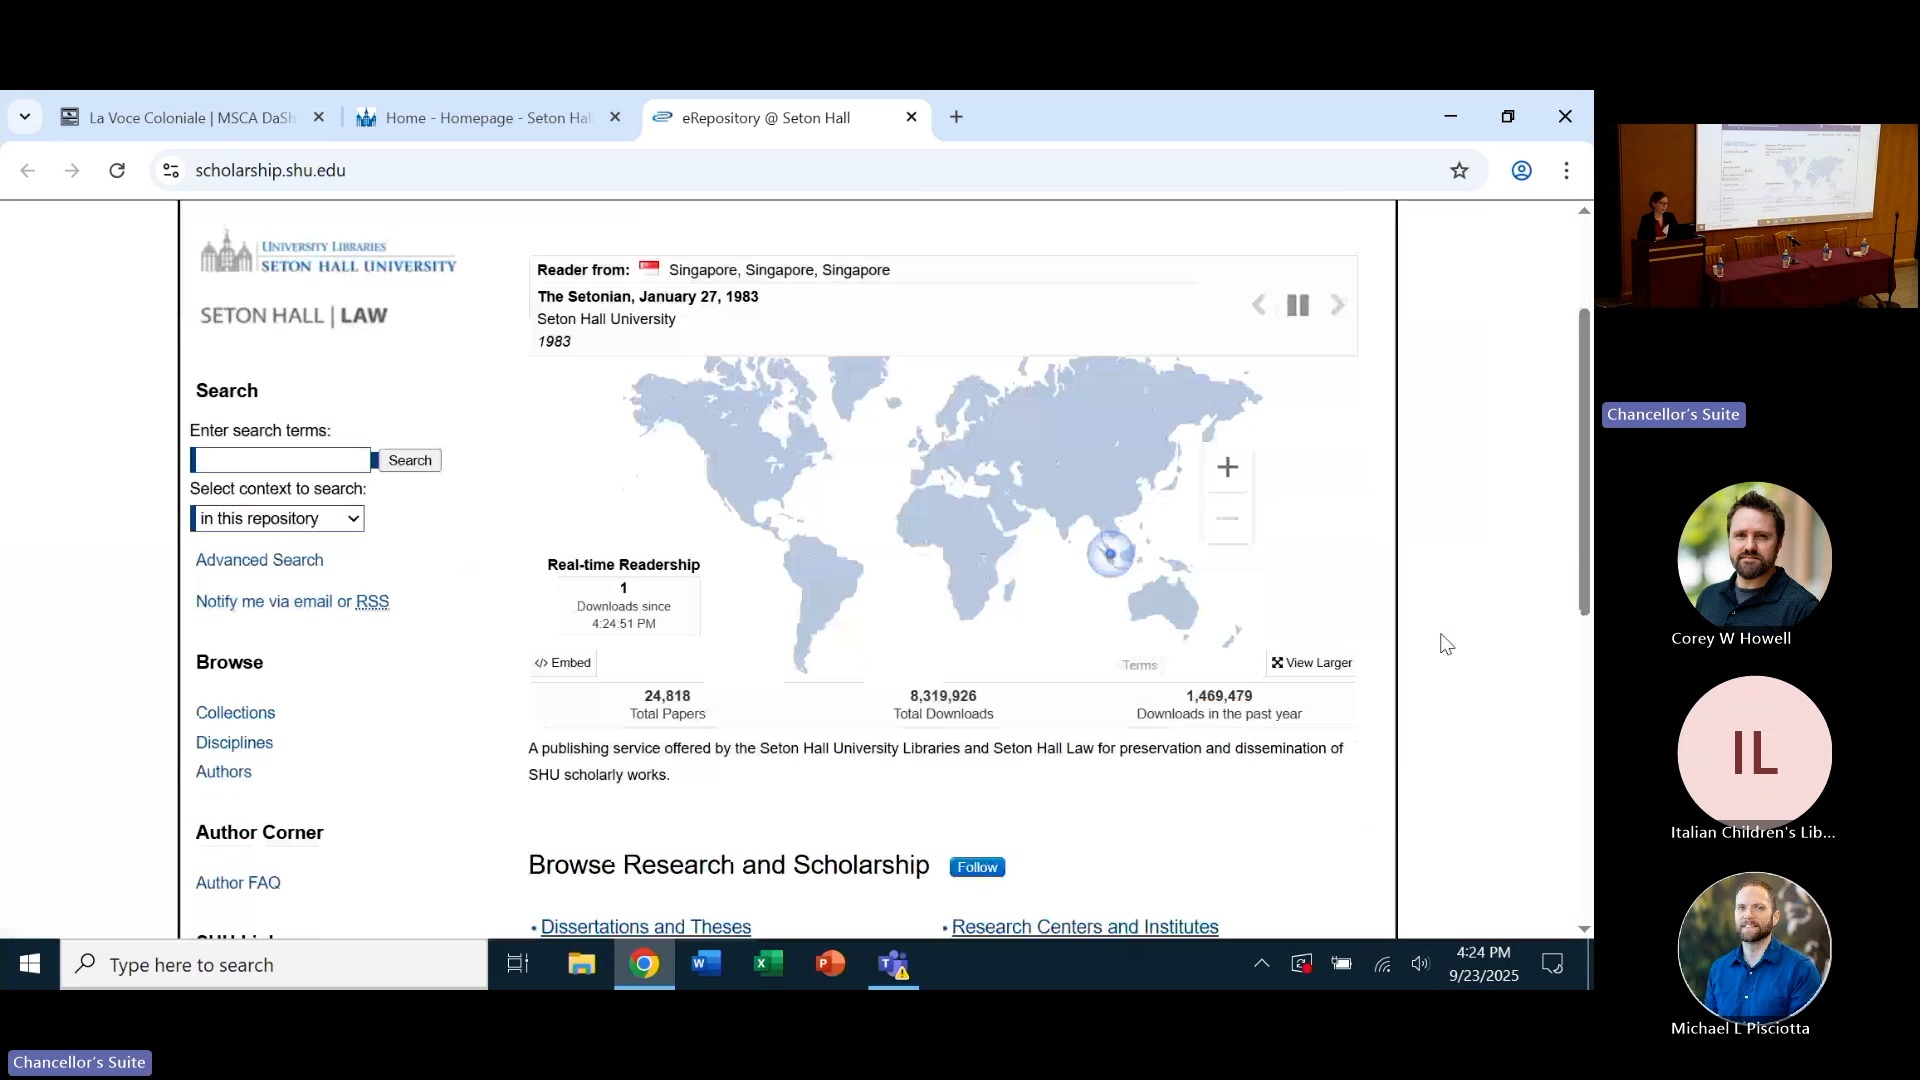Reload the page with refresh icon
The height and width of the screenshot is (1080, 1920).
117,171
